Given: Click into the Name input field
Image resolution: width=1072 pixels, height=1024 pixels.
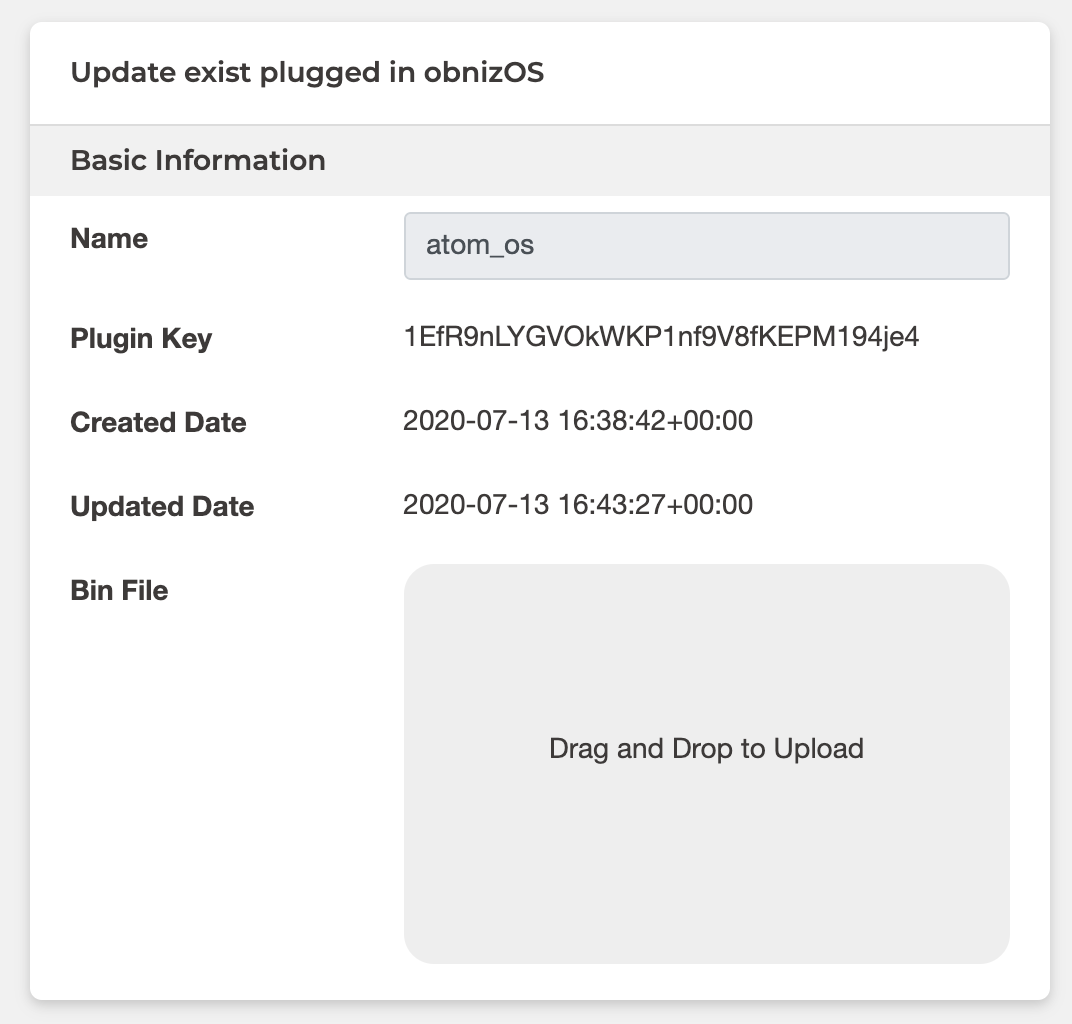Looking at the screenshot, I should point(706,245).
